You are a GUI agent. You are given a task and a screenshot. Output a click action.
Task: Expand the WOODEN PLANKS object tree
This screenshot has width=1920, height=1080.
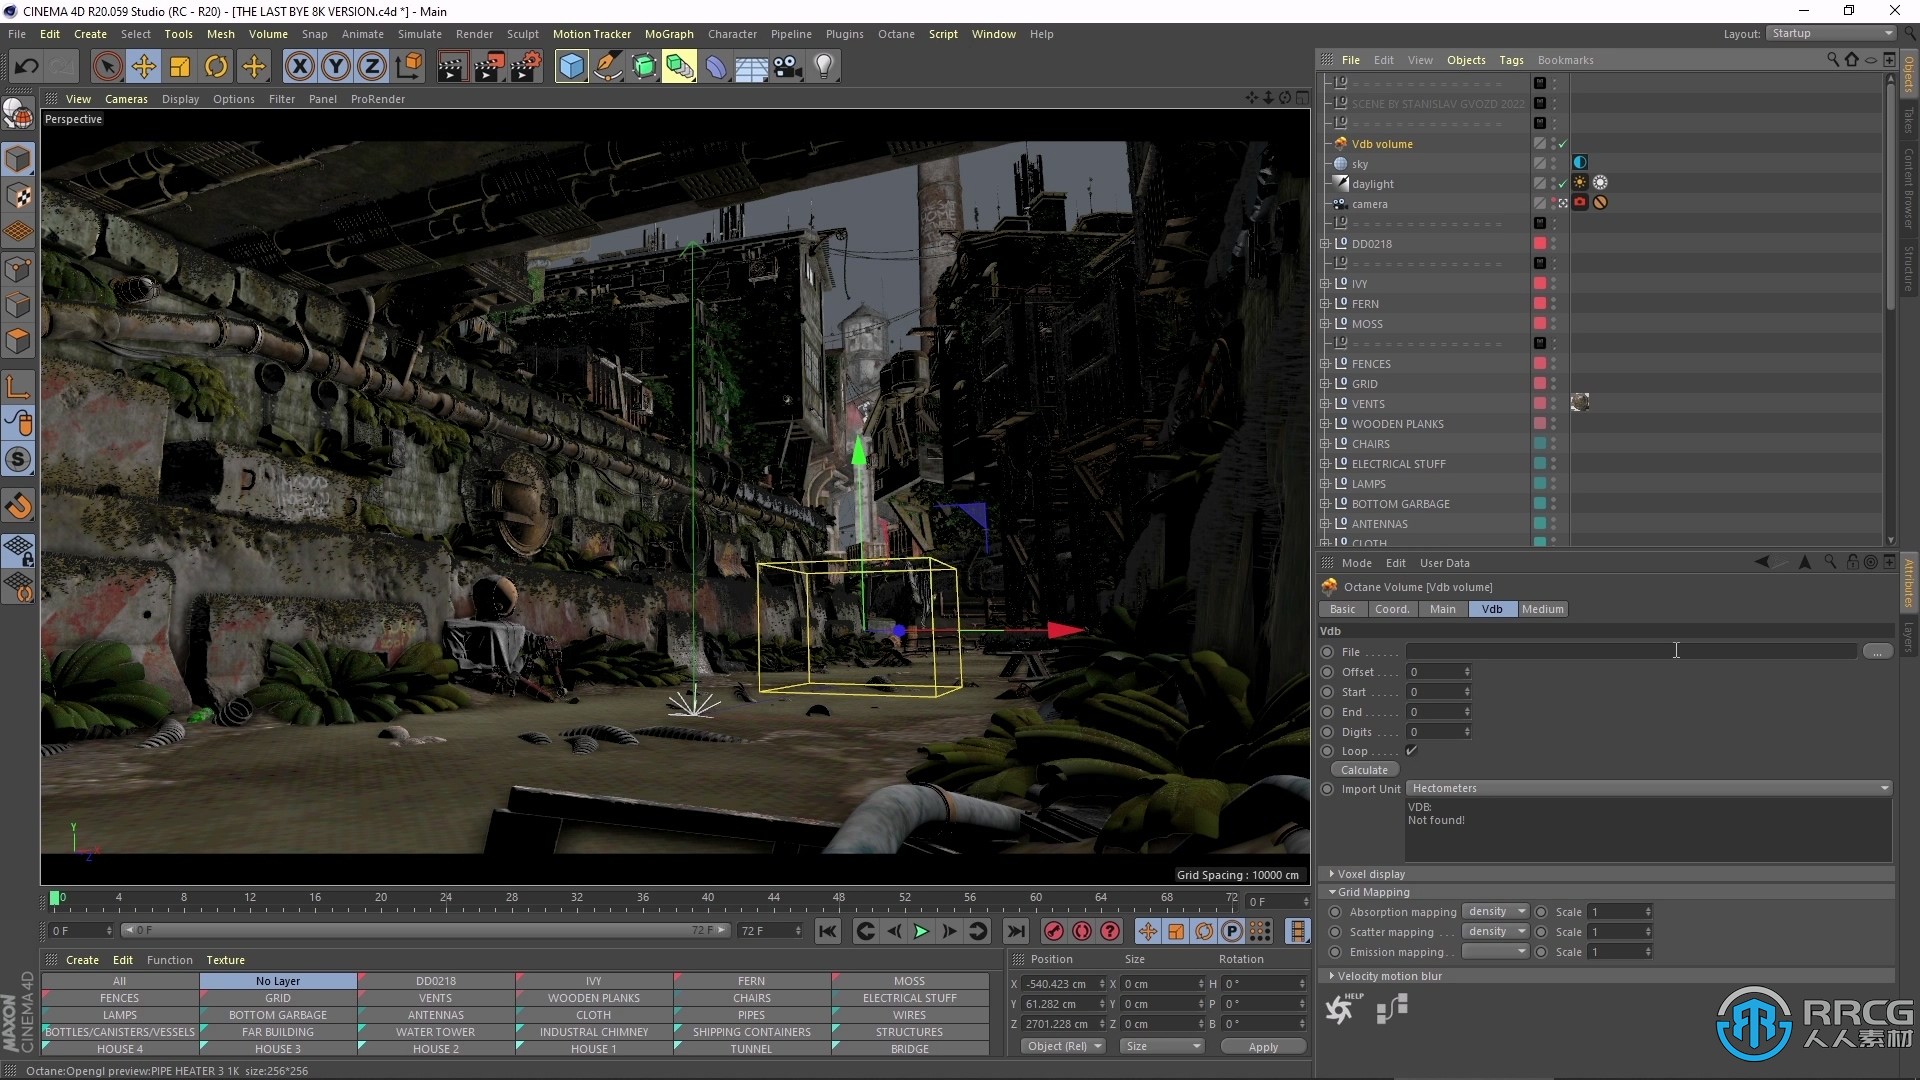(x=1325, y=424)
